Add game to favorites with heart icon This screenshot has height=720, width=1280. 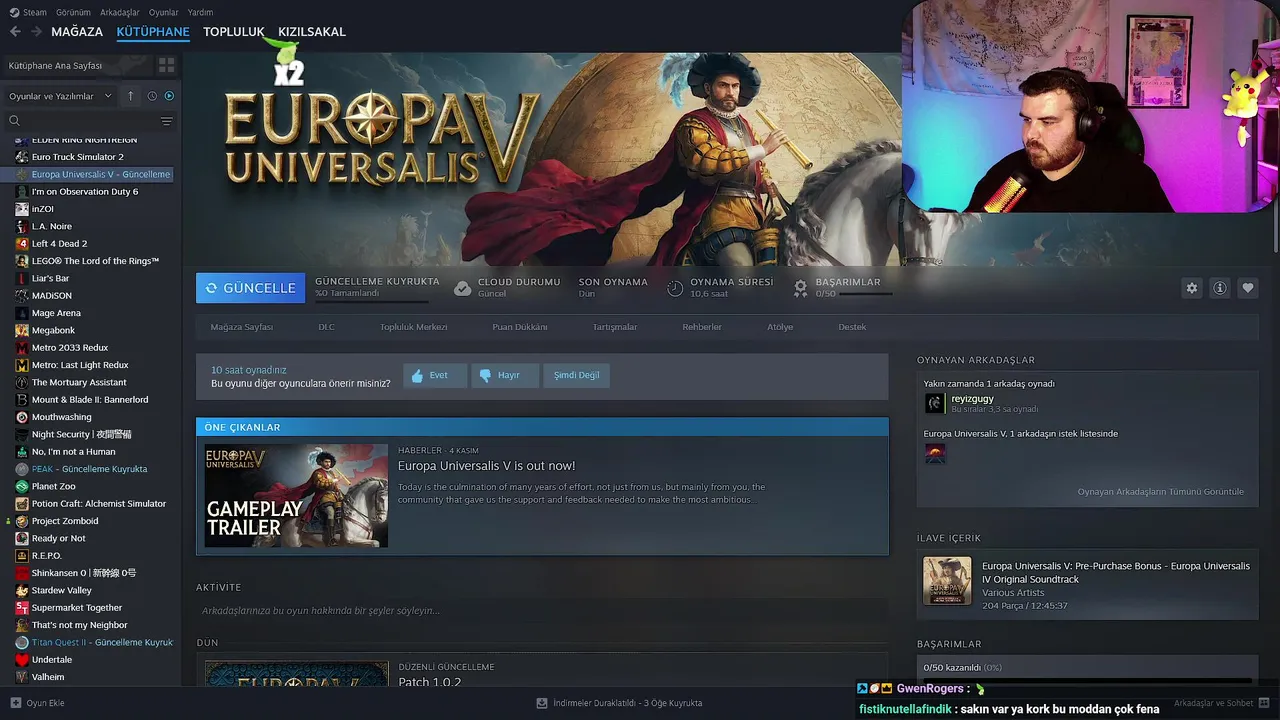click(x=1248, y=288)
